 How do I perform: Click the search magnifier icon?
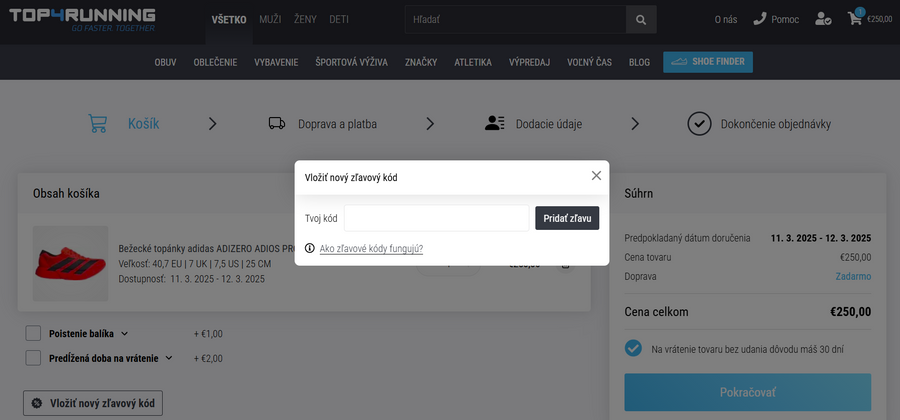coord(641,19)
